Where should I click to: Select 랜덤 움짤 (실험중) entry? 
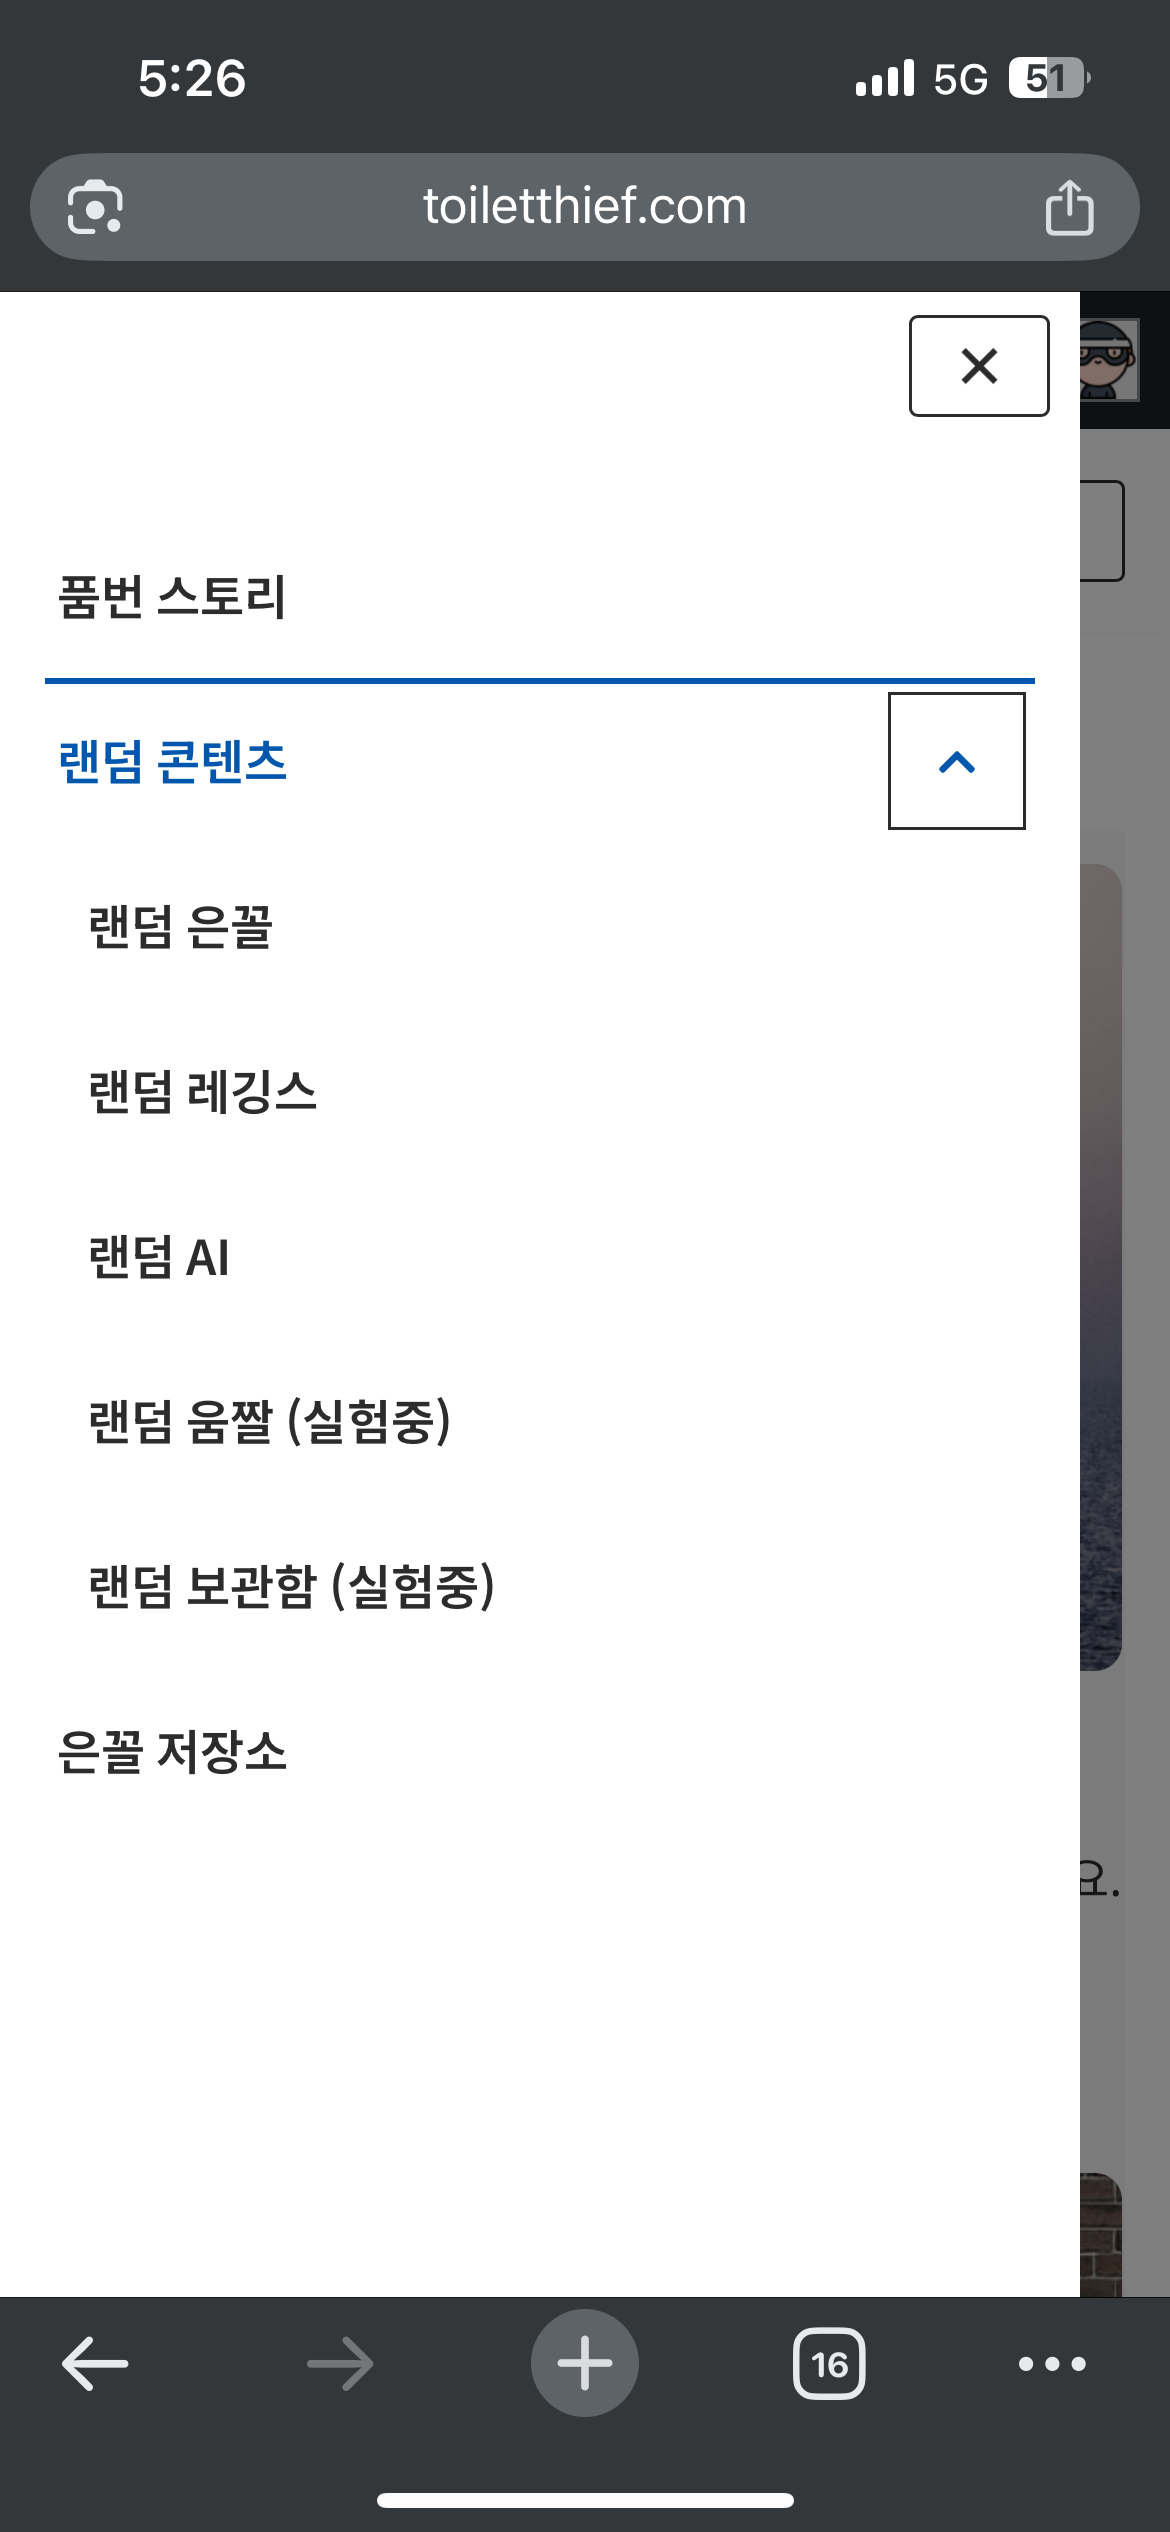[x=269, y=1421]
